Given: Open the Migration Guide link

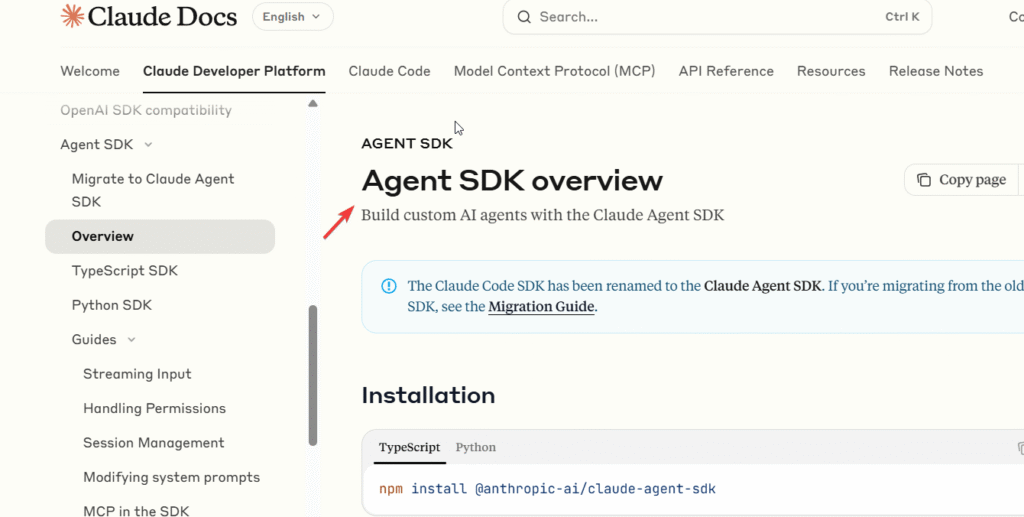Looking at the screenshot, I should click(x=541, y=307).
